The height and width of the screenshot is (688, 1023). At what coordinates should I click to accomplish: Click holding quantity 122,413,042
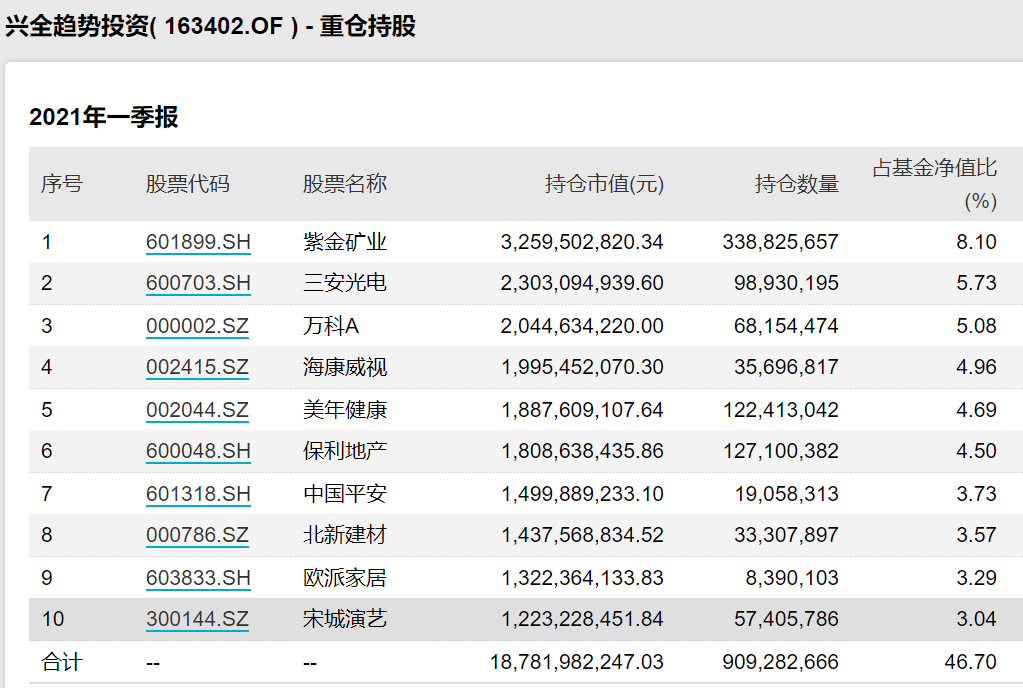(x=780, y=410)
